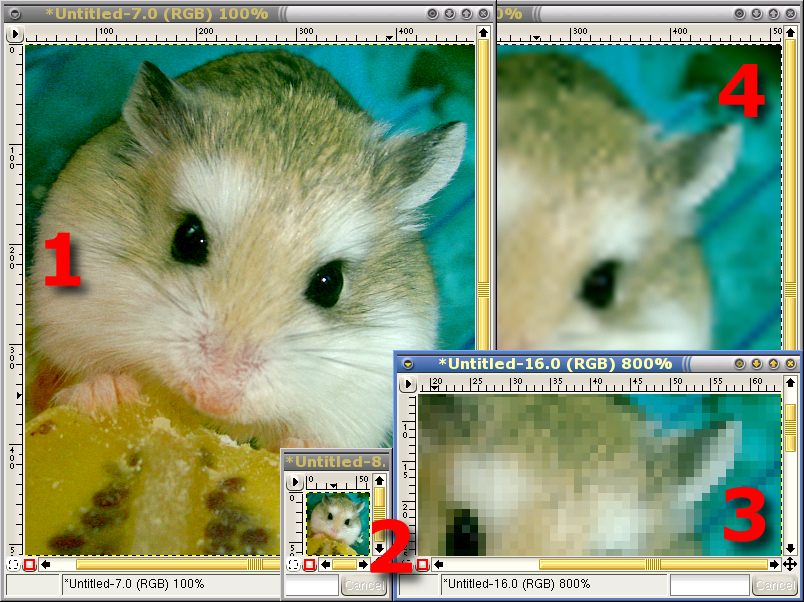Image resolution: width=804 pixels, height=602 pixels.
Task: Toggle dashed-circle selection button in Untitled-8 window
Action: 293,565
